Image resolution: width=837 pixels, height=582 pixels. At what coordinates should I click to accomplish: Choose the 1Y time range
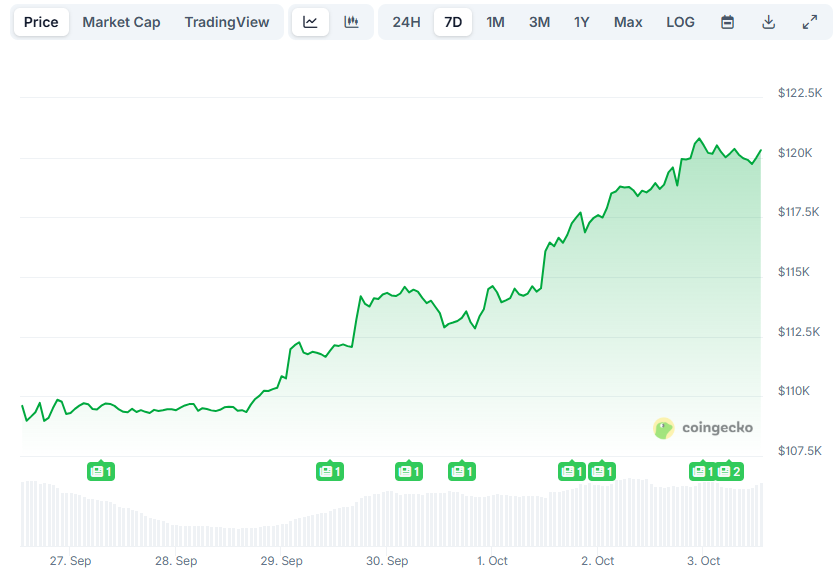(x=581, y=22)
